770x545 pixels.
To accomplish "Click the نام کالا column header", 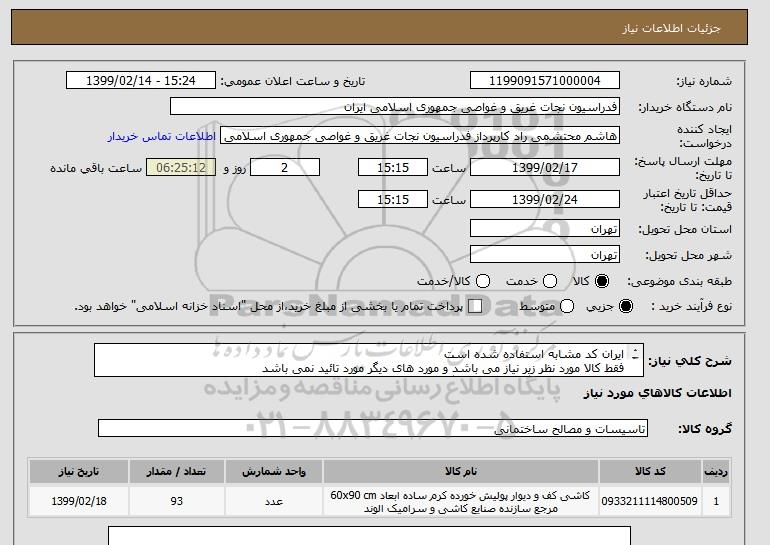I will pos(461,471).
